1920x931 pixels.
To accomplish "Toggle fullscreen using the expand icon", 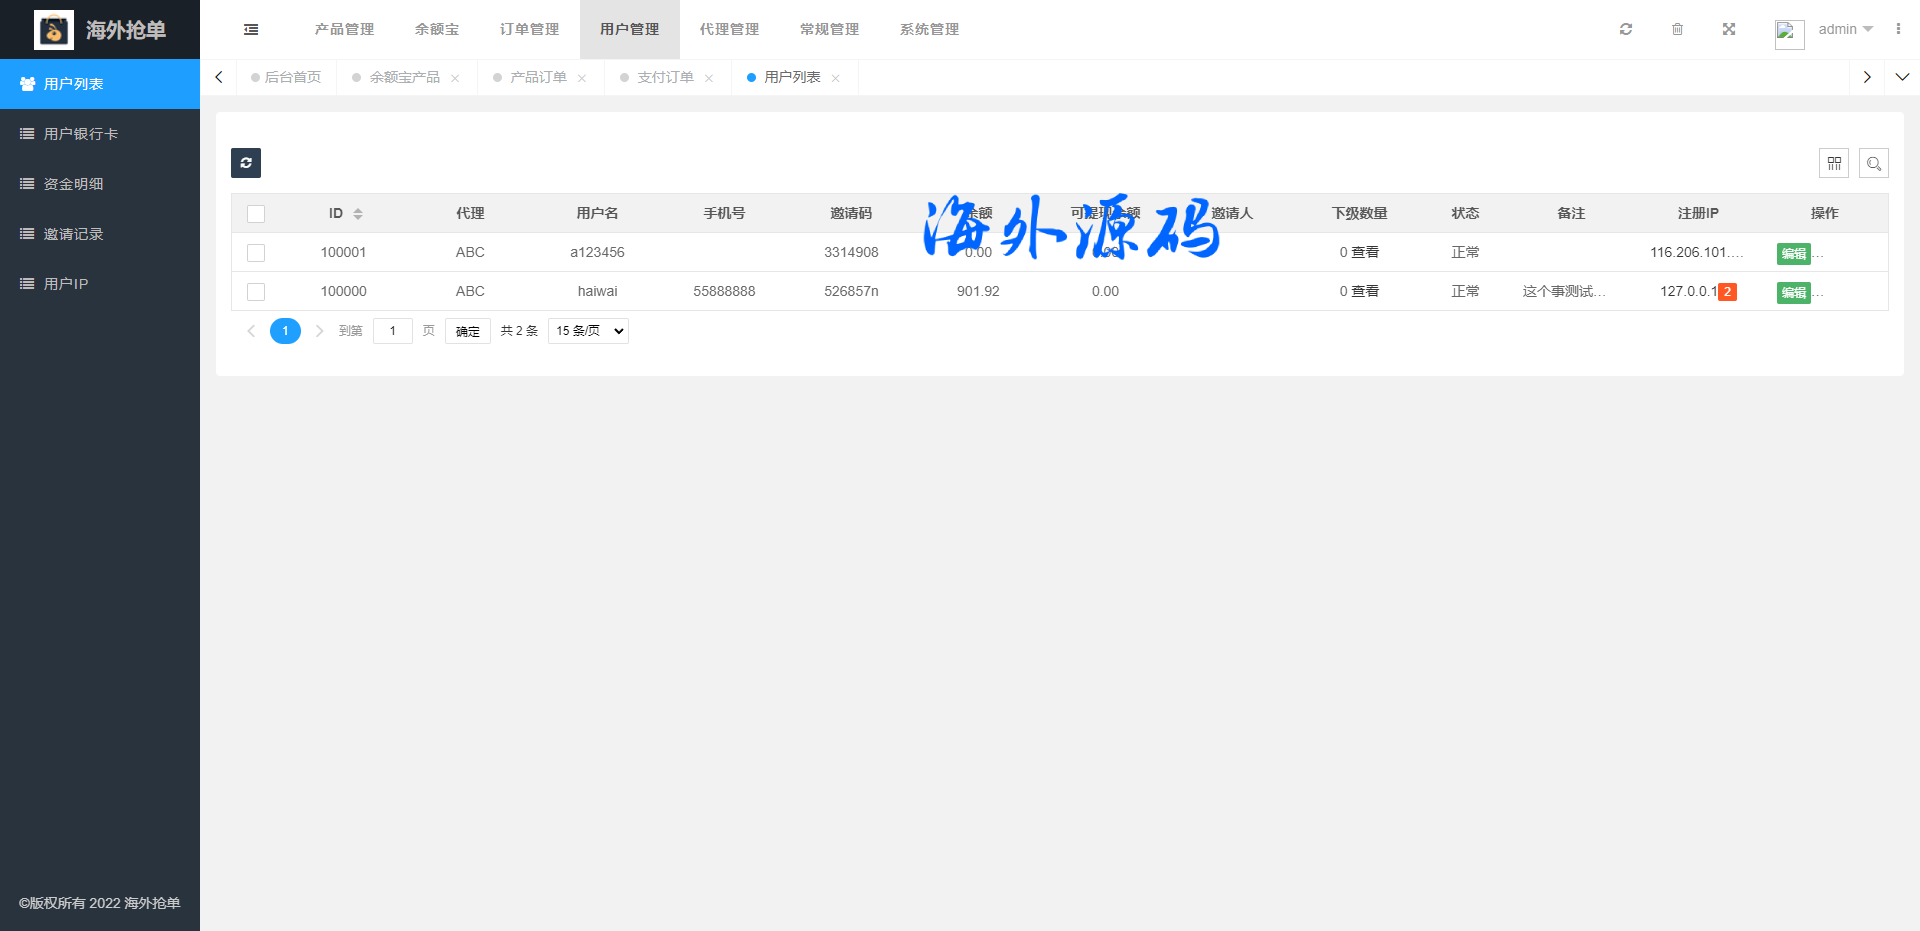I will pos(1729,29).
